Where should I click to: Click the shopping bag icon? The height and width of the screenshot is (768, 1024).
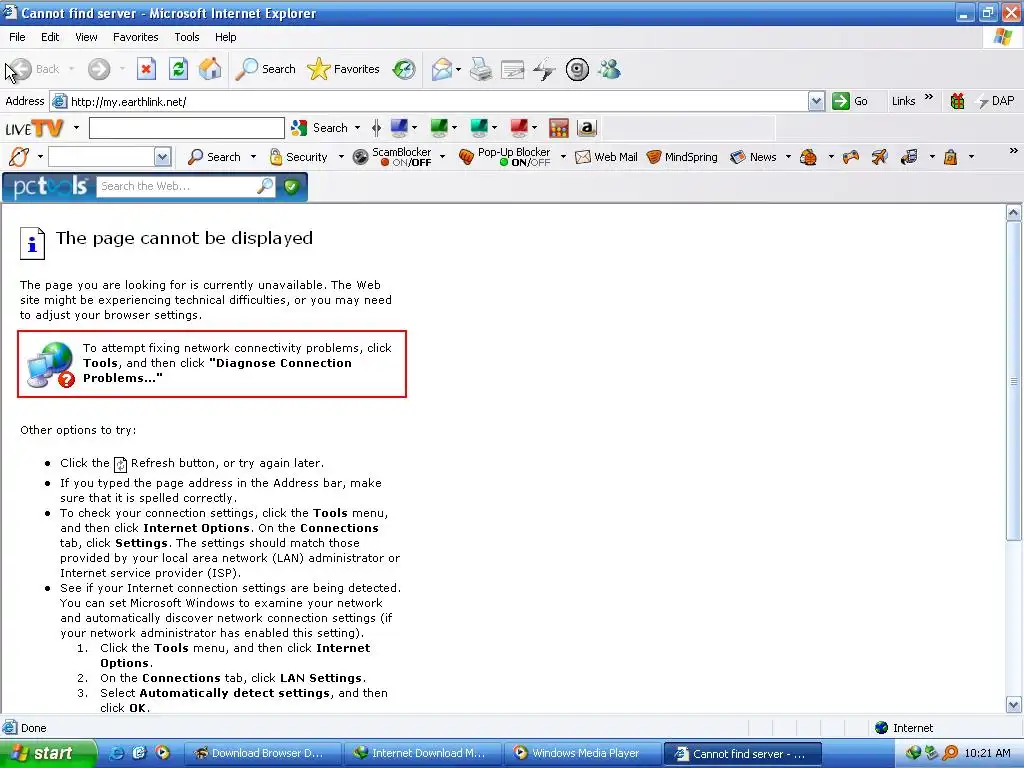(951, 157)
